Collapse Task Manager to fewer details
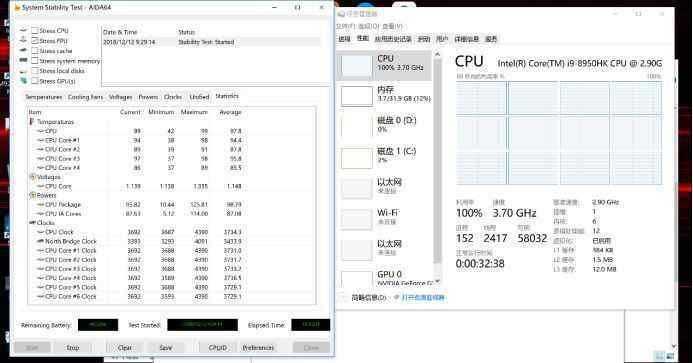The height and width of the screenshot is (363, 693). (x=369, y=298)
